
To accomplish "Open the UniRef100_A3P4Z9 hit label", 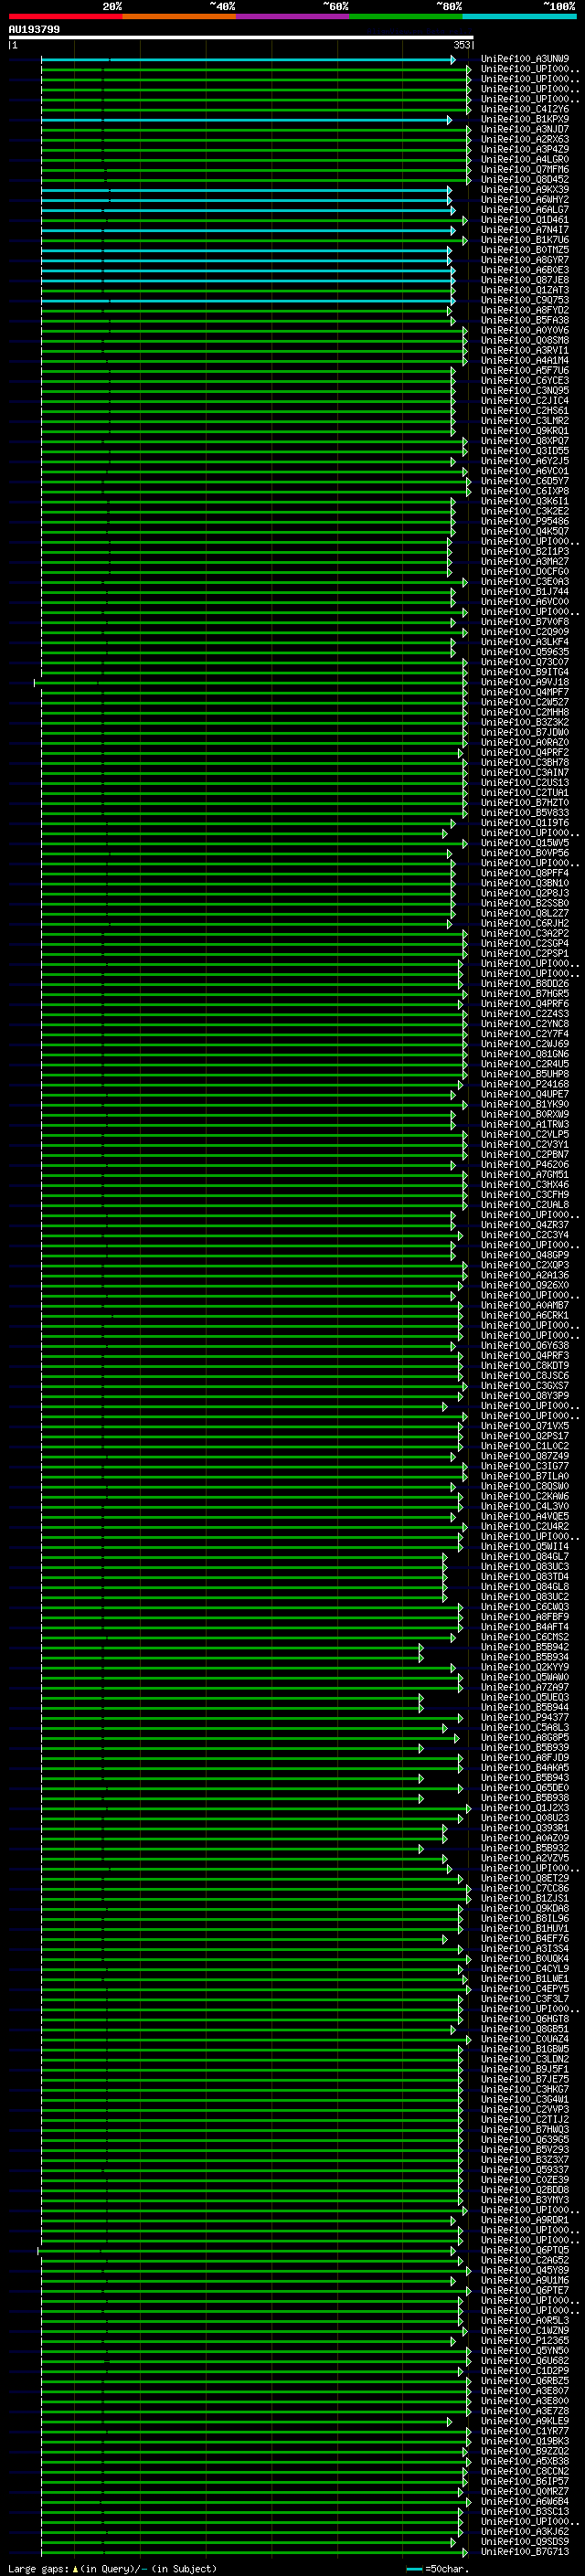I will [525, 149].
